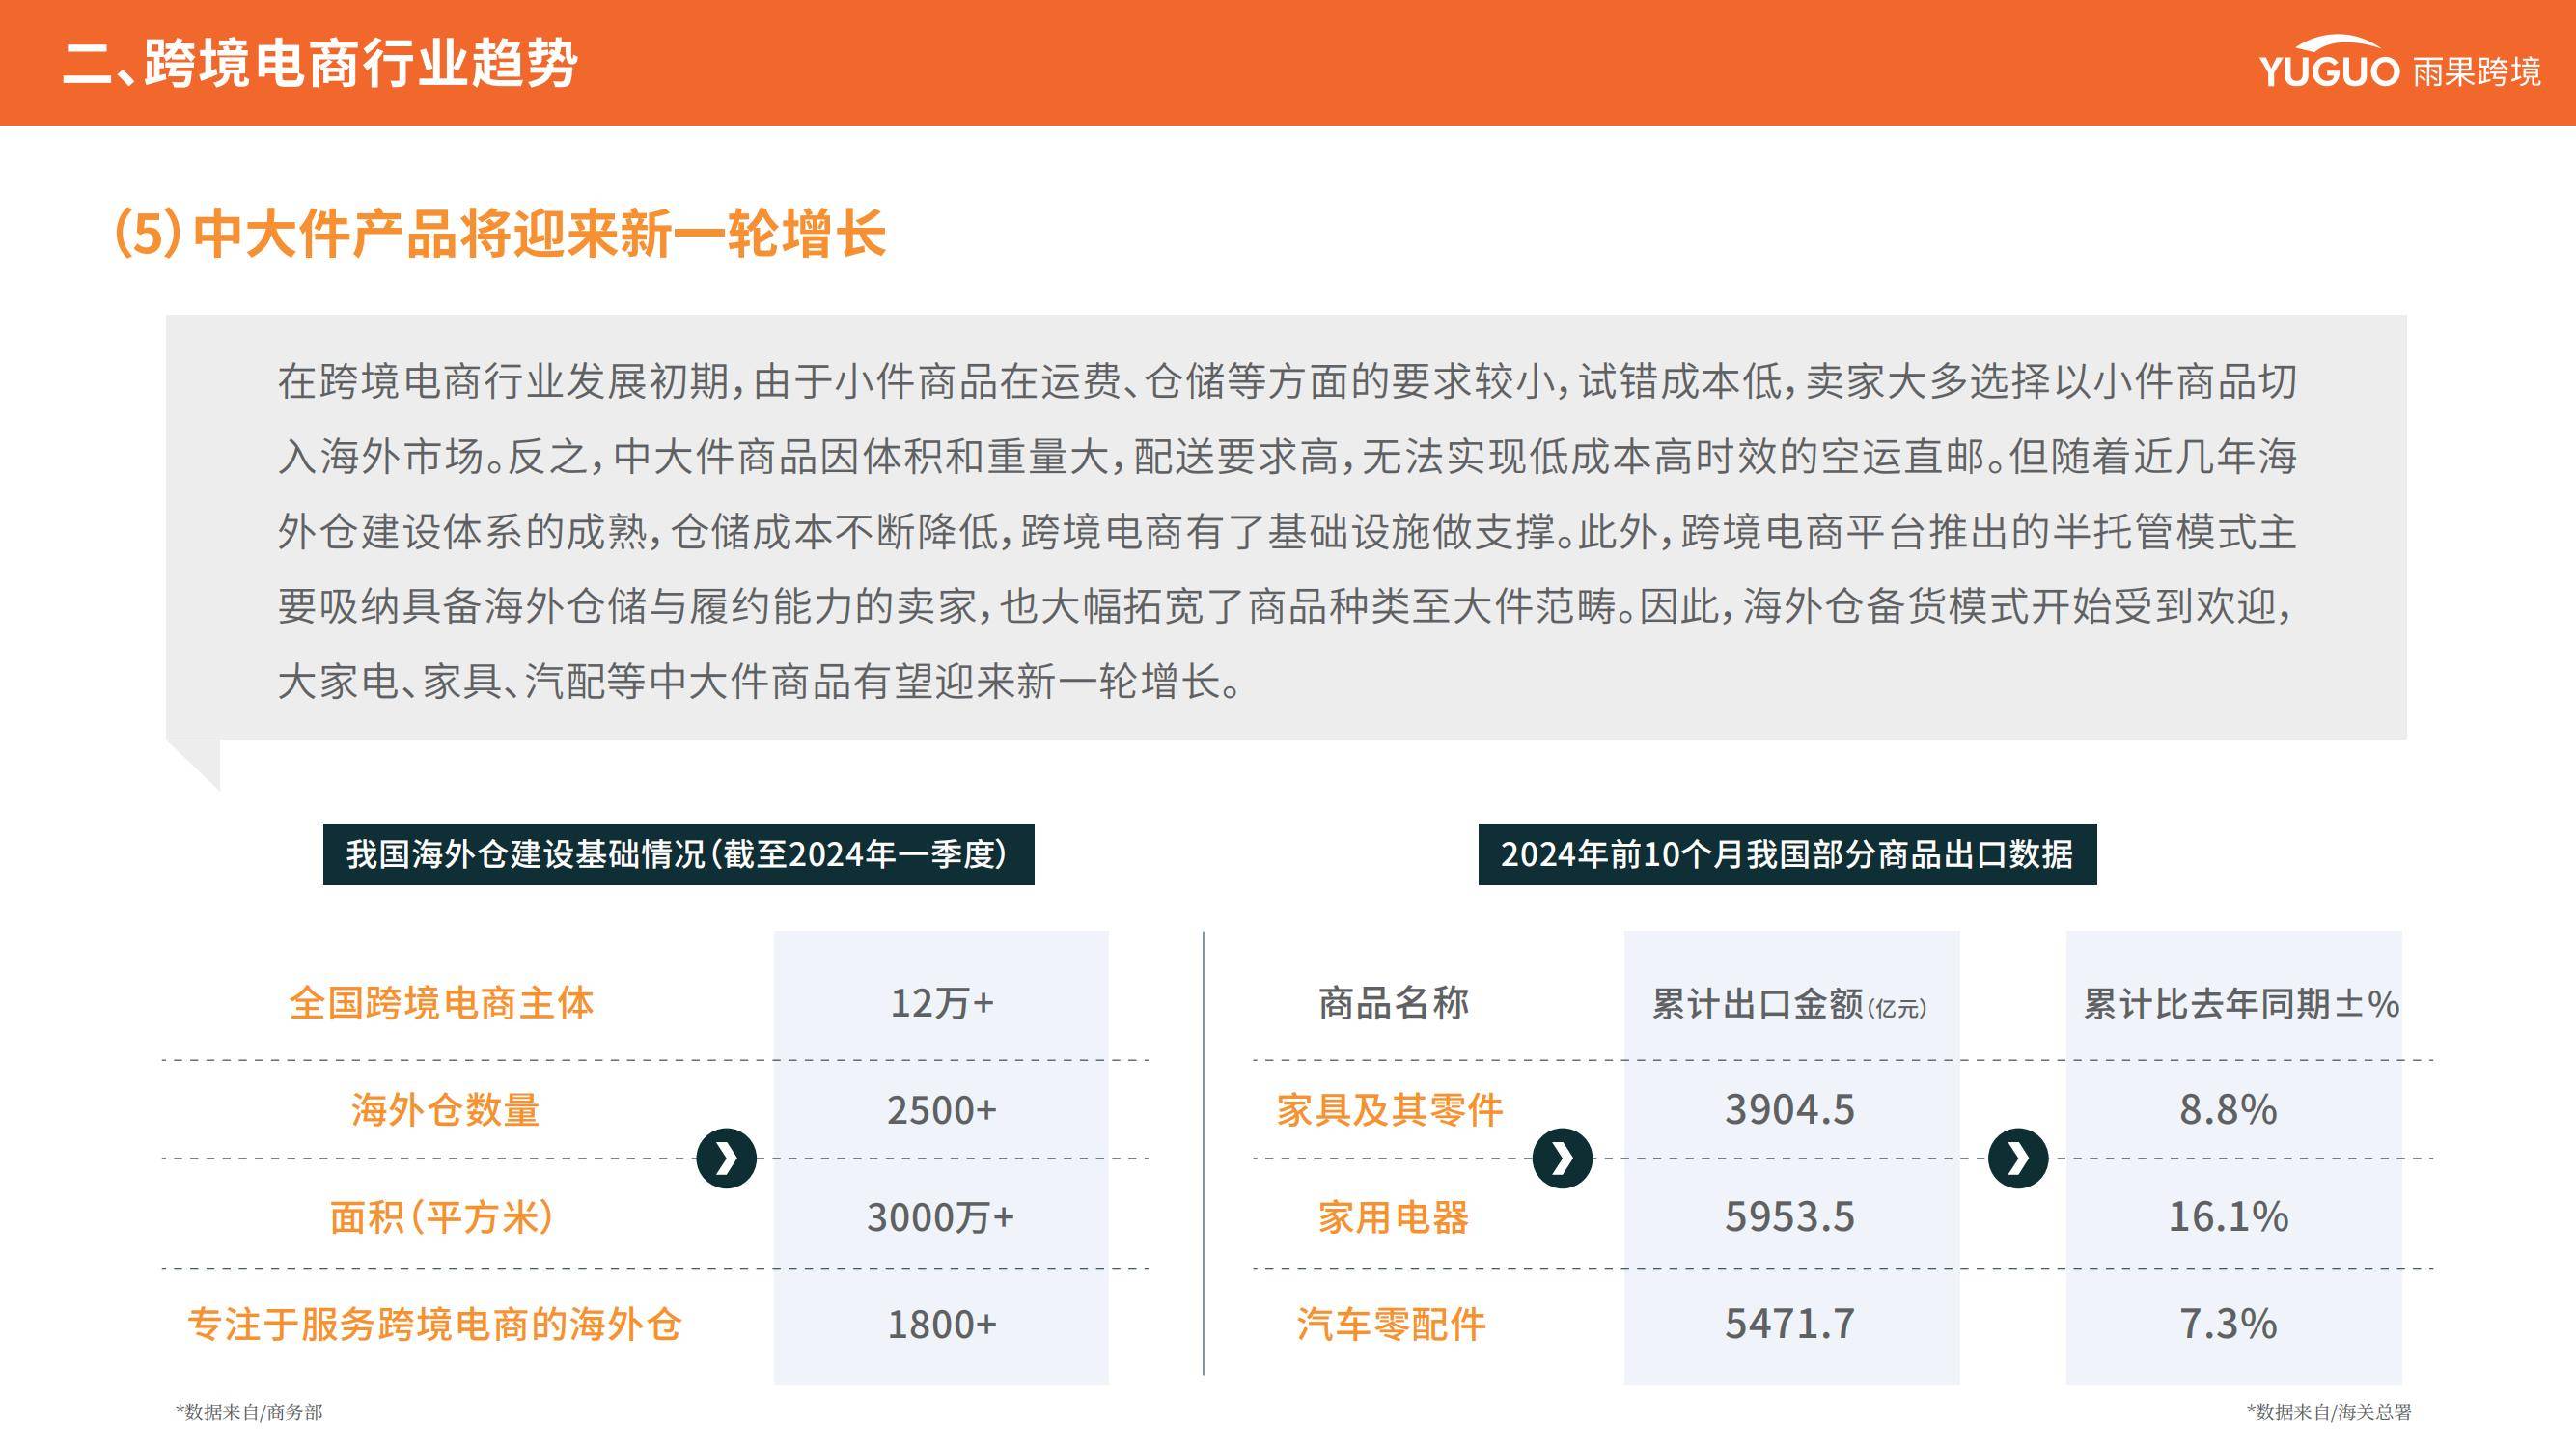Click the column header 累计出口金额(亿元)
The width and height of the screenshot is (2576, 1452).
coord(1789,1004)
